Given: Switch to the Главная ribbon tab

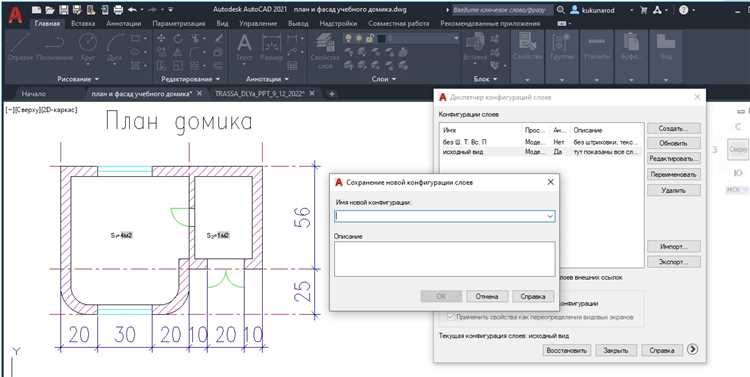Looking at the screenshot, I should [47, 23].
